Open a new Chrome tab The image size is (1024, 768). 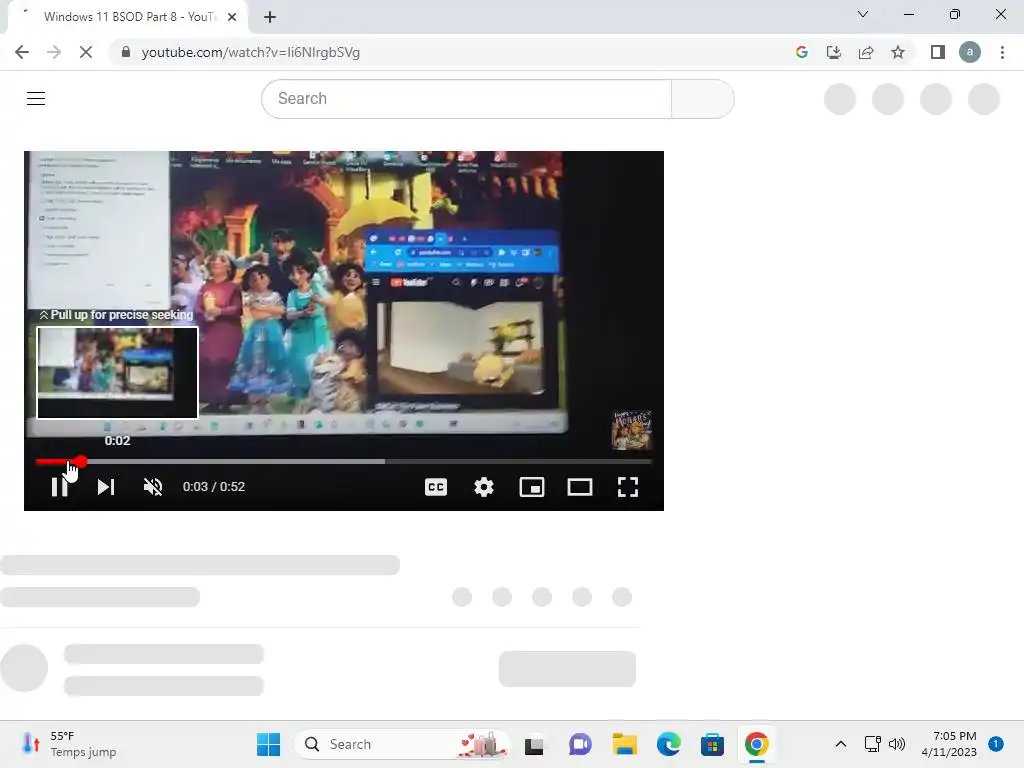[x=270, y=17]
